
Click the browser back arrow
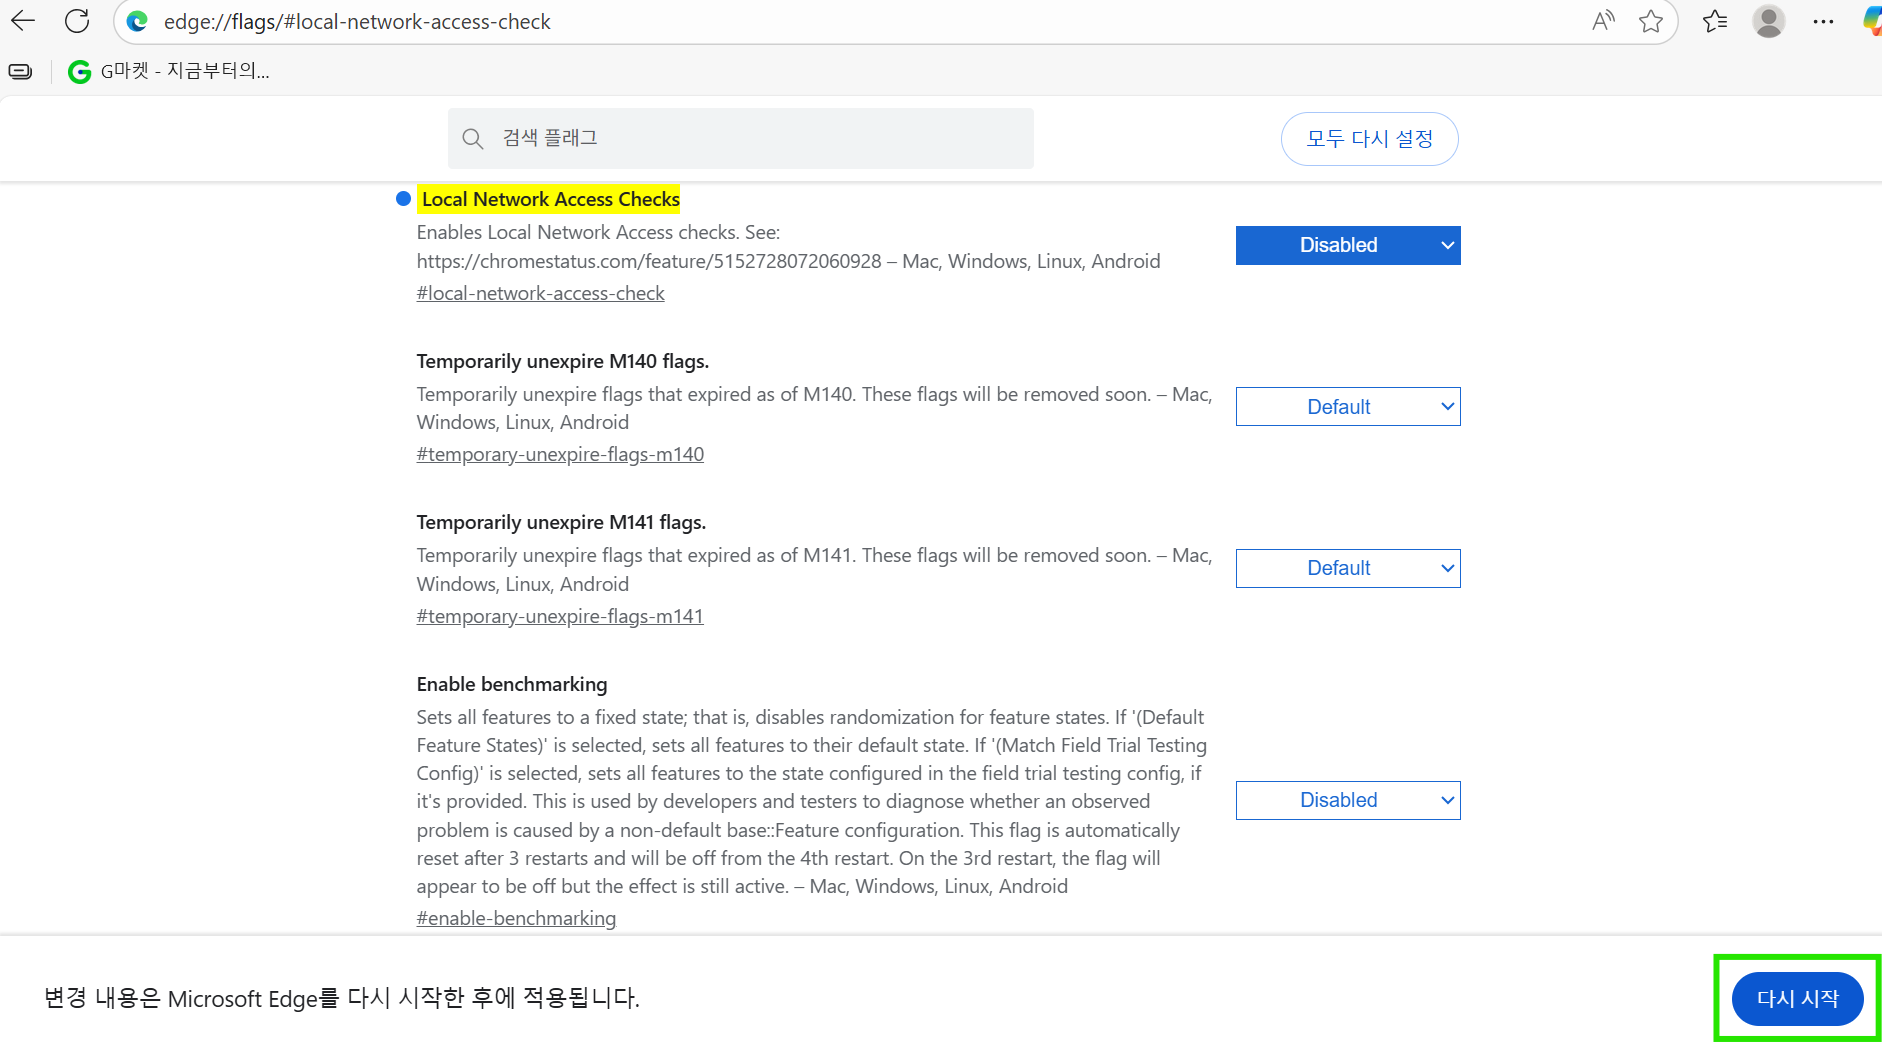23,21
